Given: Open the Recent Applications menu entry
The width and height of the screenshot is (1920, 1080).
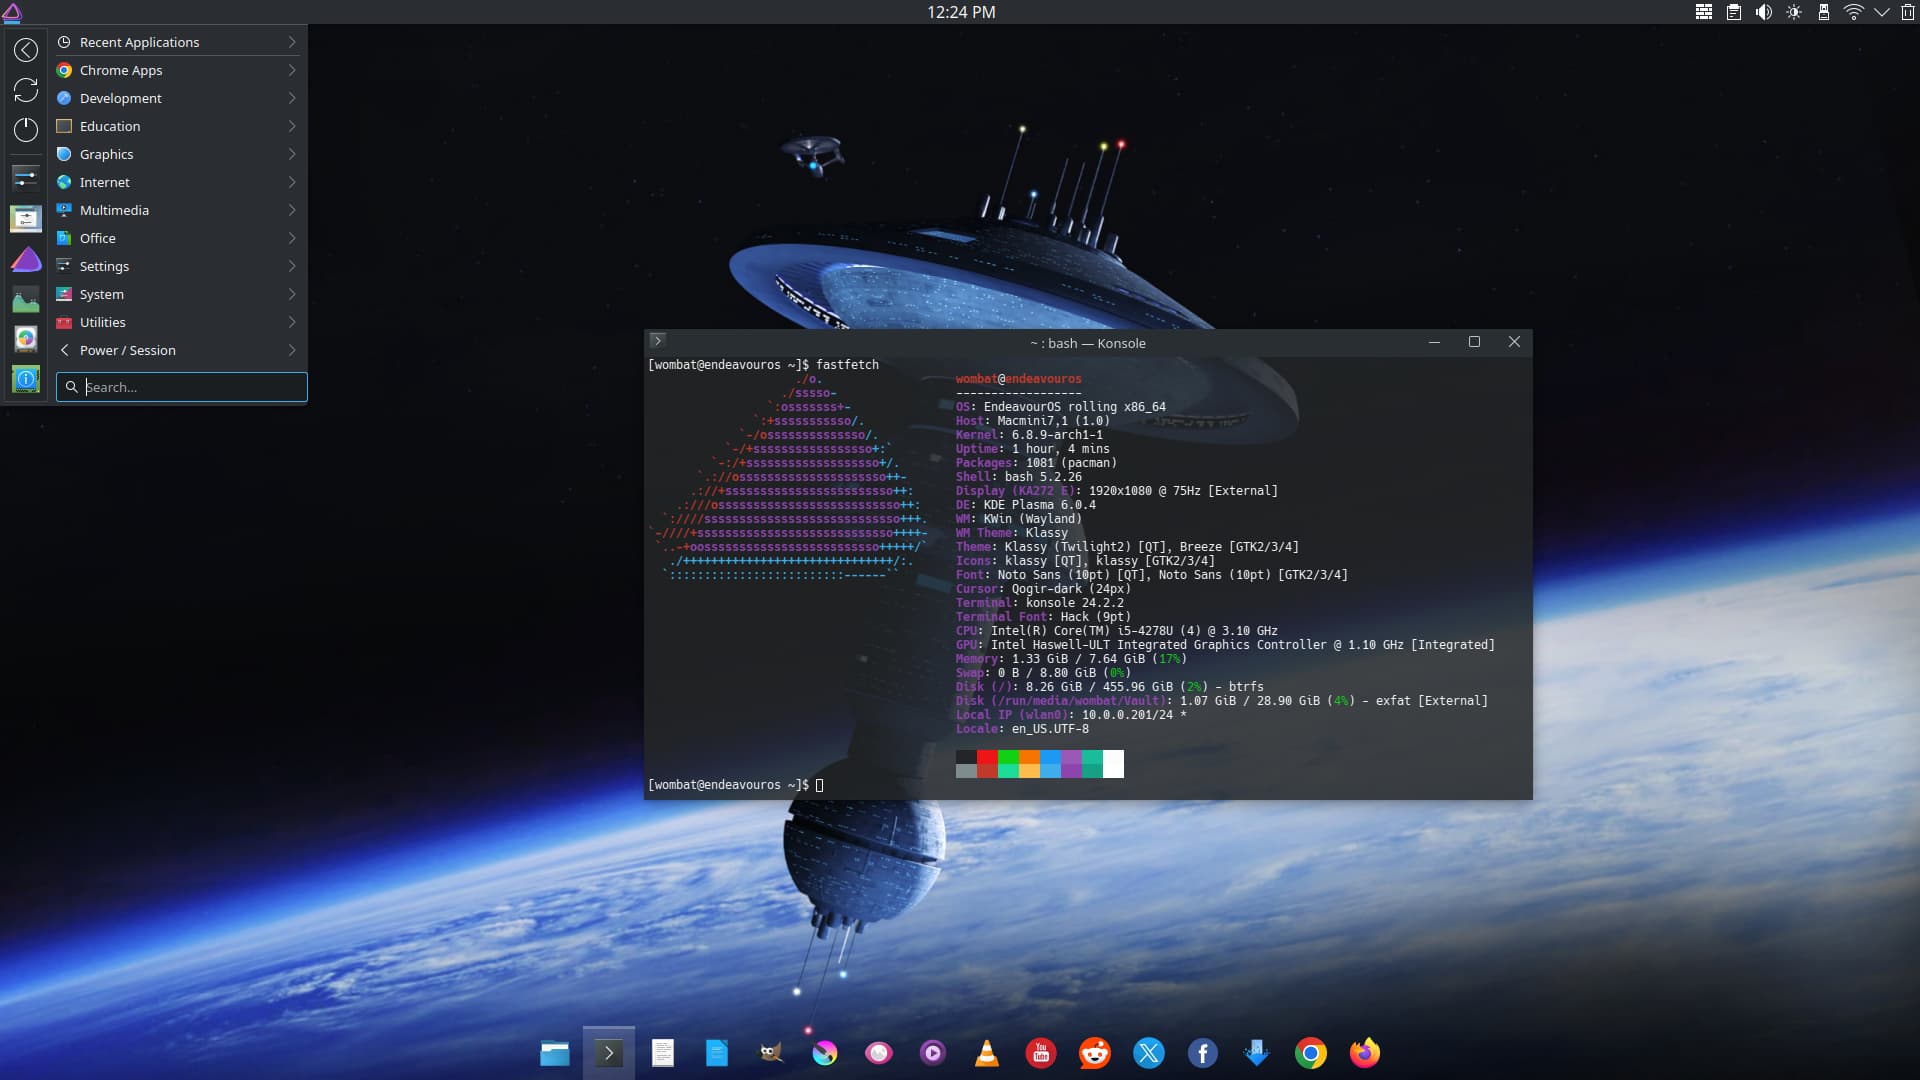Looking at the screenshot, I should pos(139,42).
